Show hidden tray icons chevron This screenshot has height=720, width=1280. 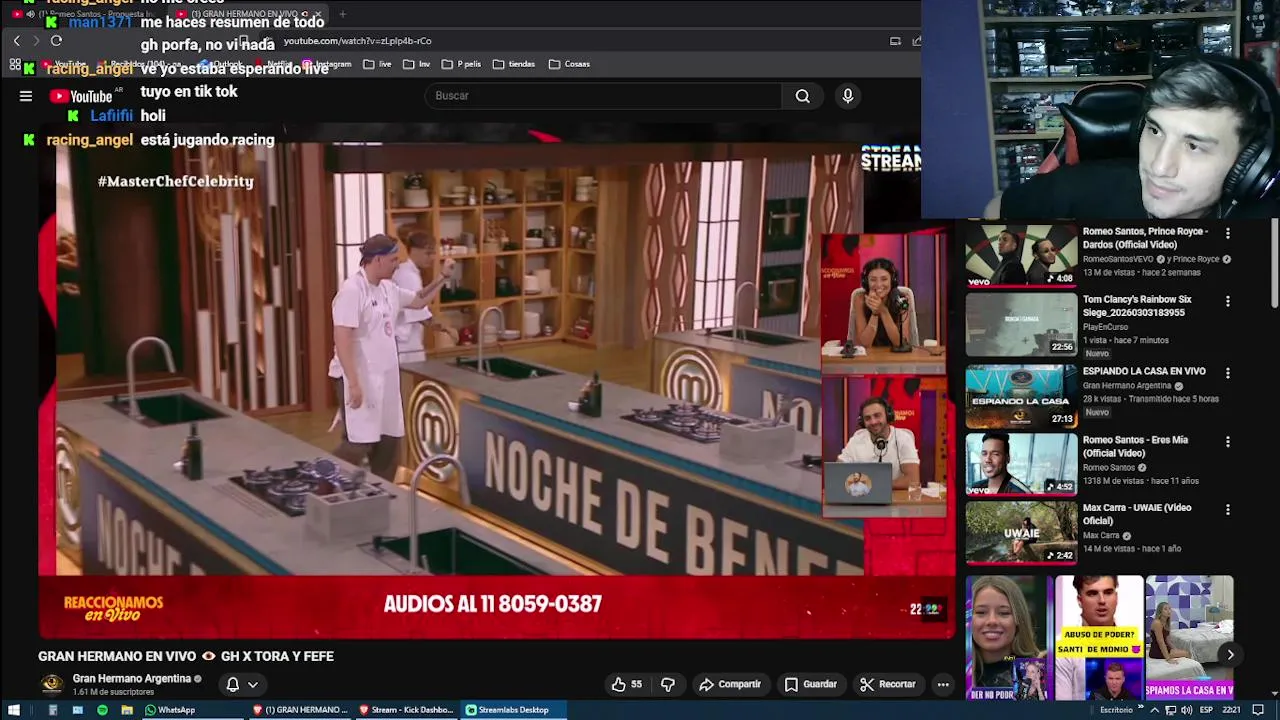tap(1154, 710)
